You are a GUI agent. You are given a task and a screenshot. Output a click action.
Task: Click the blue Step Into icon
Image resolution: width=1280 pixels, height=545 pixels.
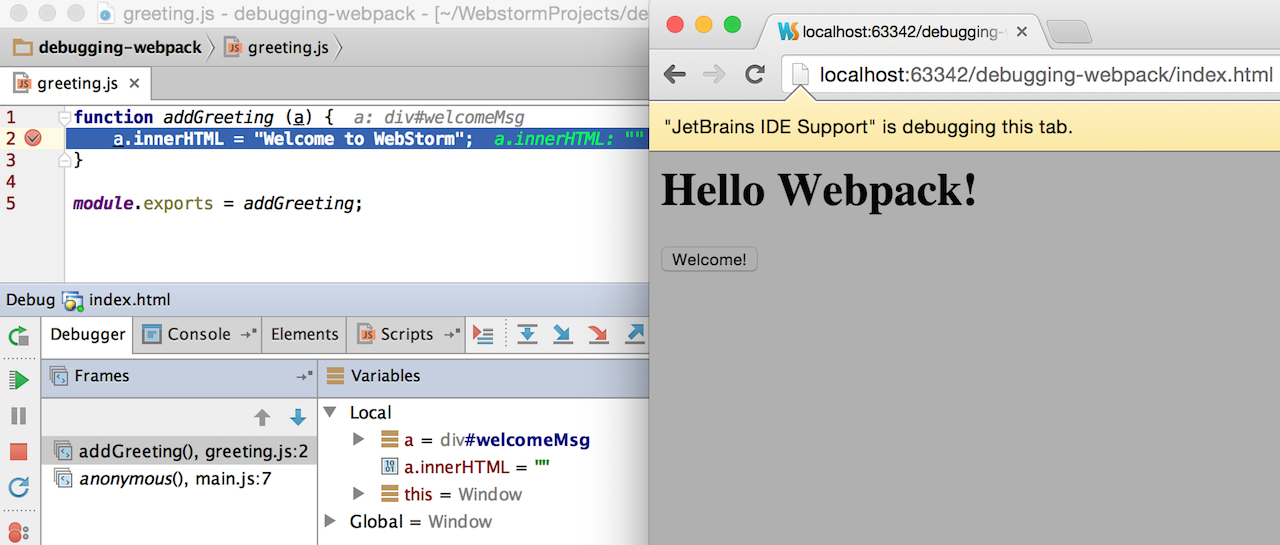point(563,335)
